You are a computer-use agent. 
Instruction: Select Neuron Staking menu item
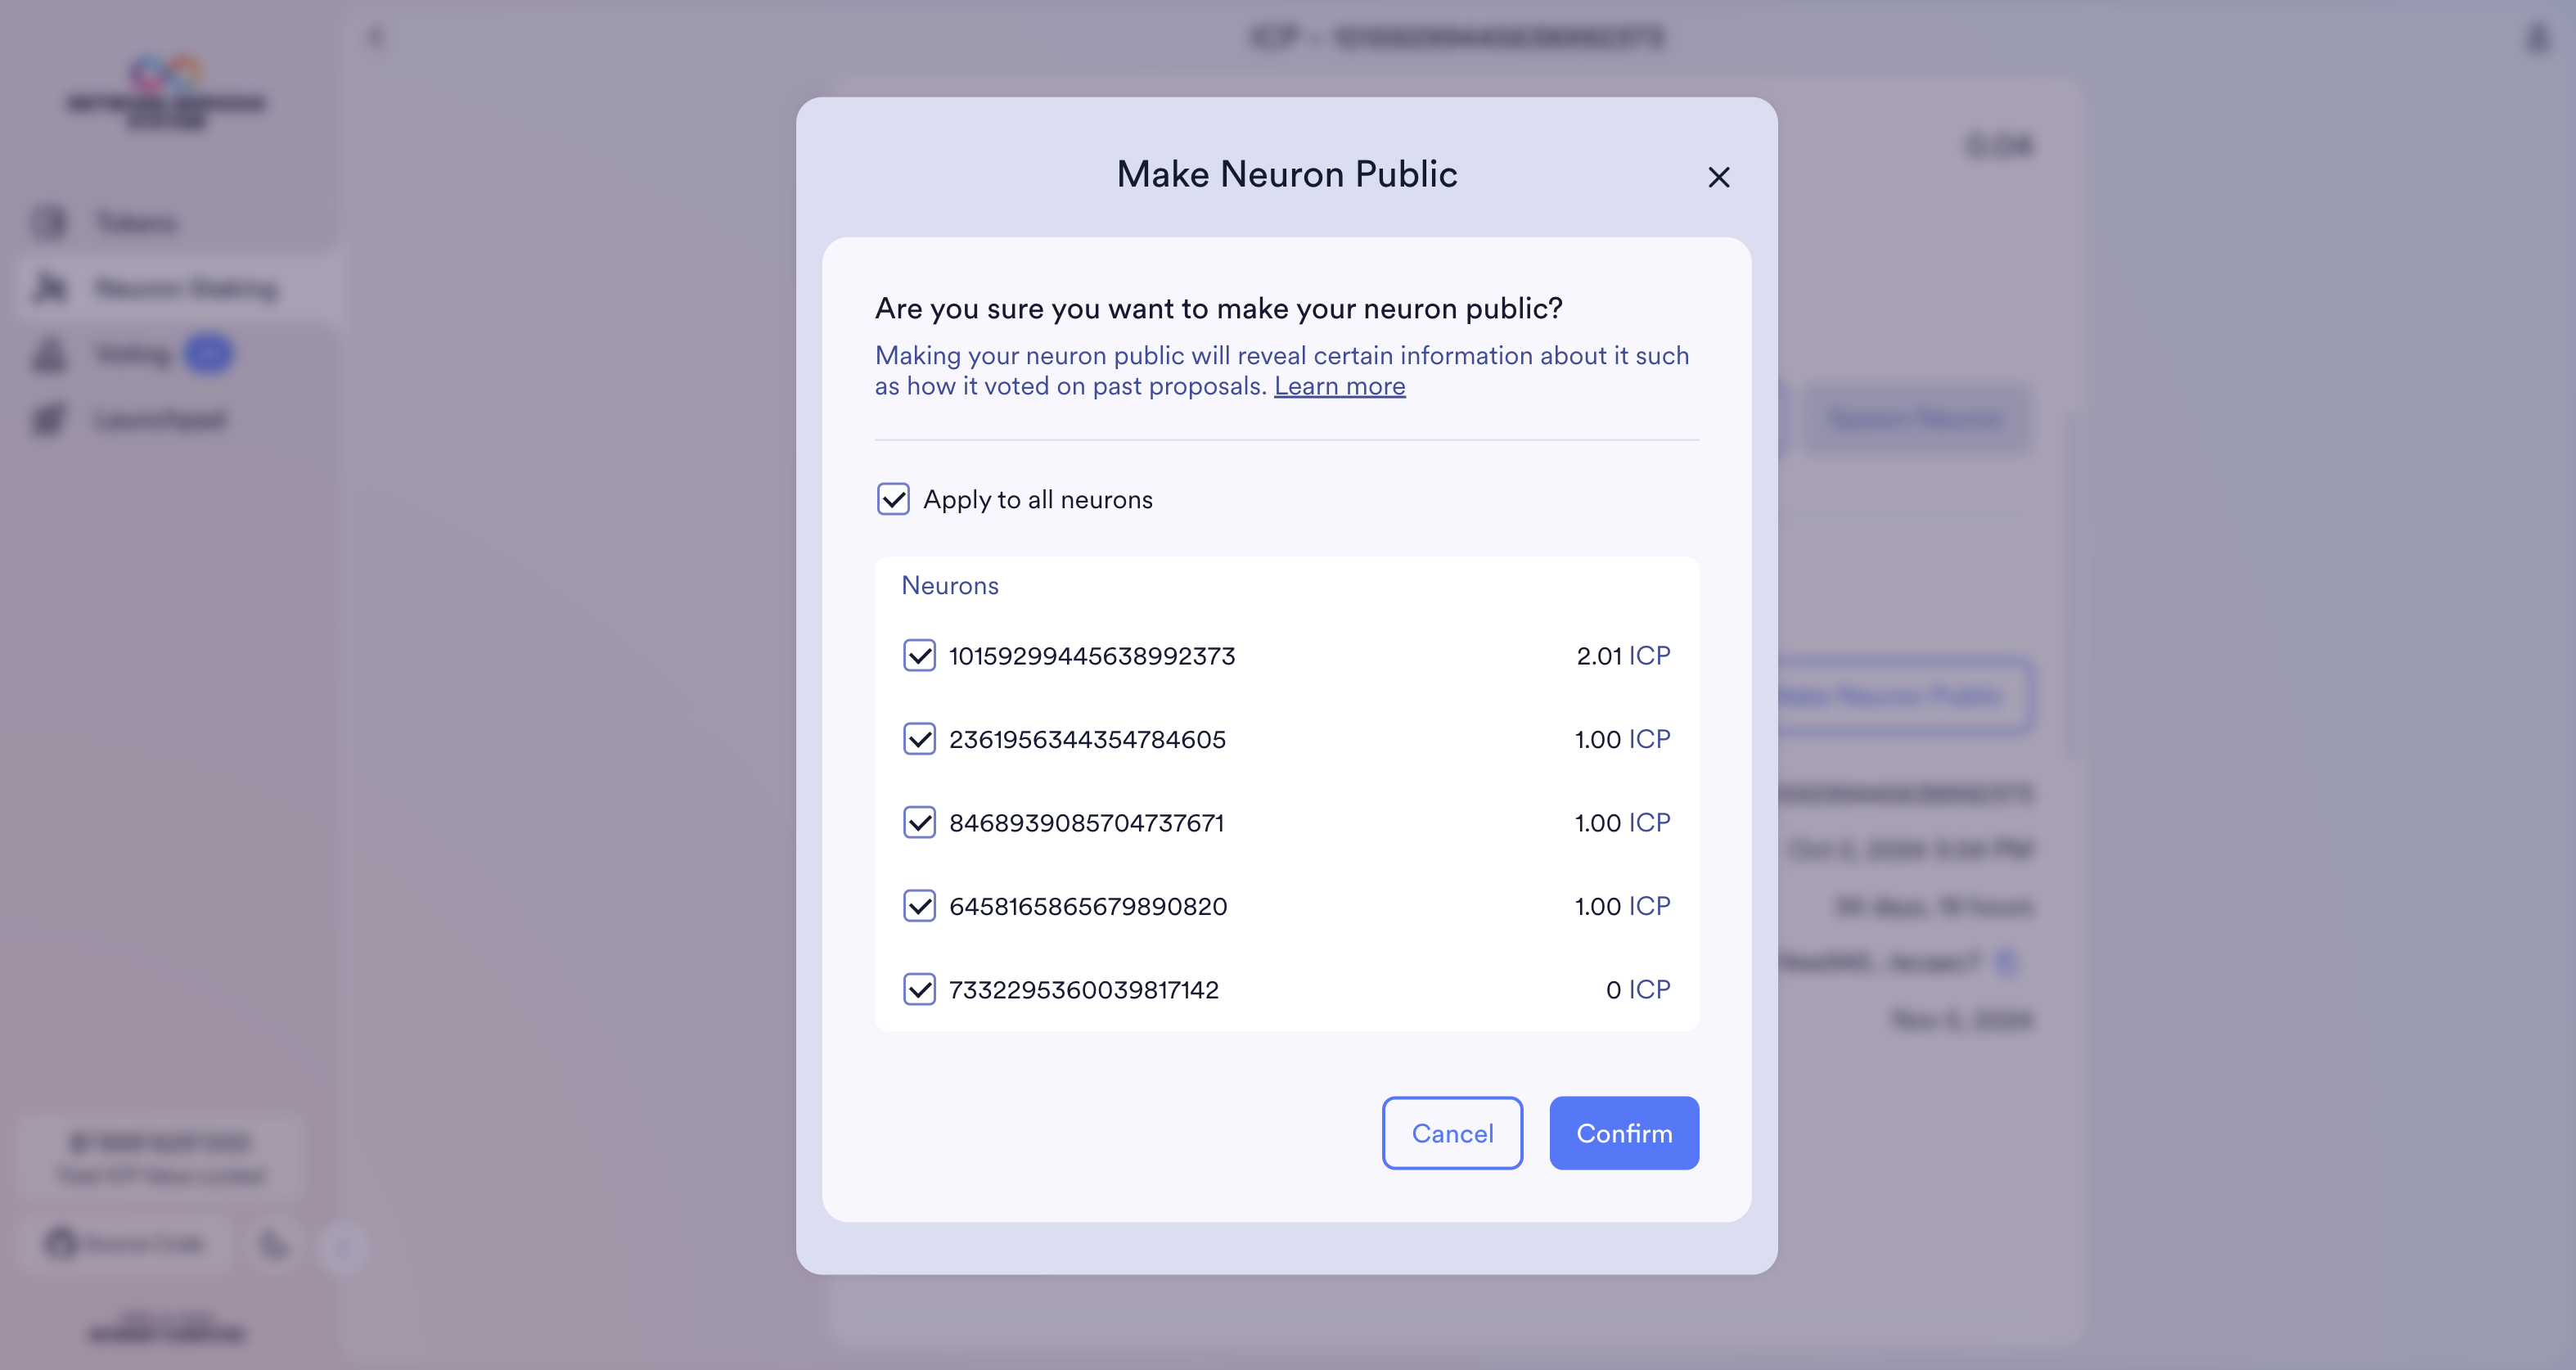tap(182, 288)
